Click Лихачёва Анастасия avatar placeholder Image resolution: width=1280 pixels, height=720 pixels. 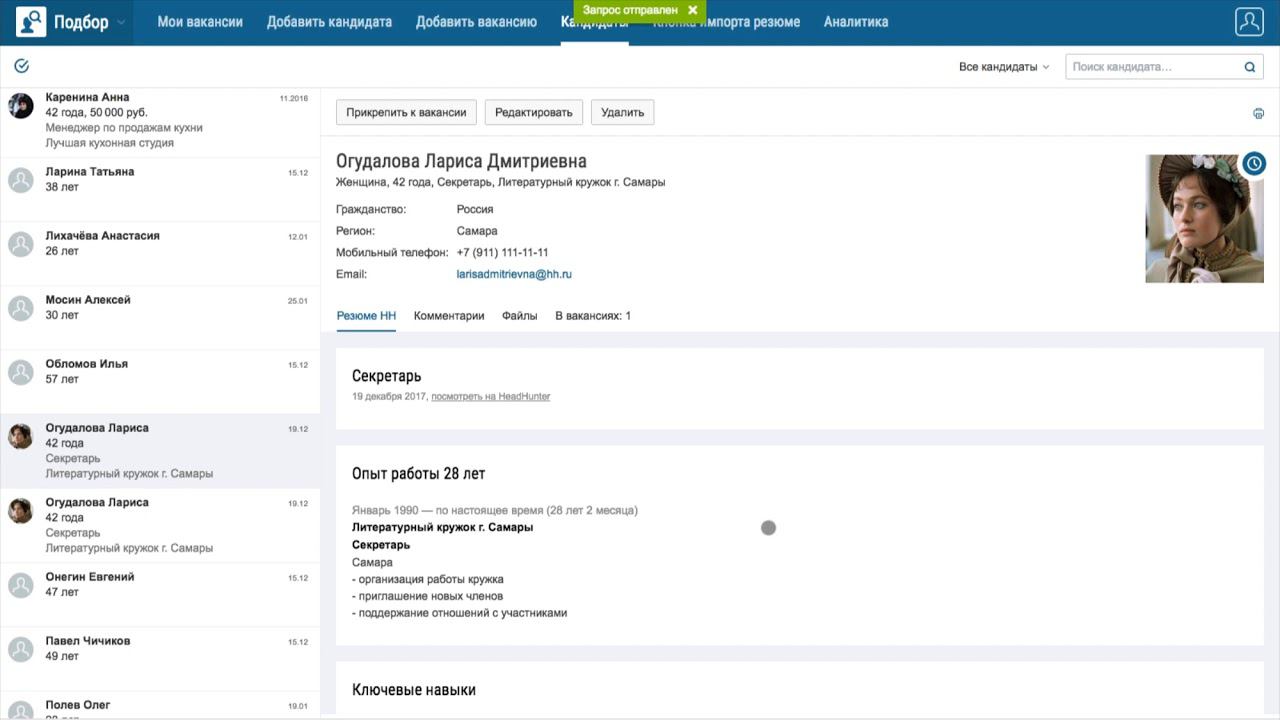coord(21,244)
